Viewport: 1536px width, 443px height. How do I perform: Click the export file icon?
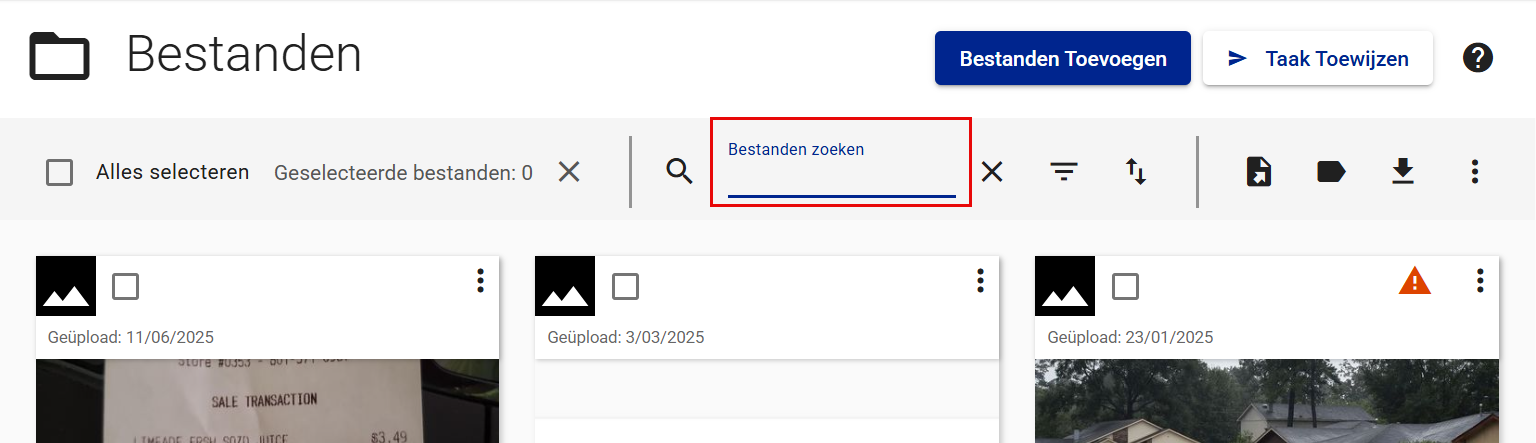pyautogui.click(x=1258, y=172)
